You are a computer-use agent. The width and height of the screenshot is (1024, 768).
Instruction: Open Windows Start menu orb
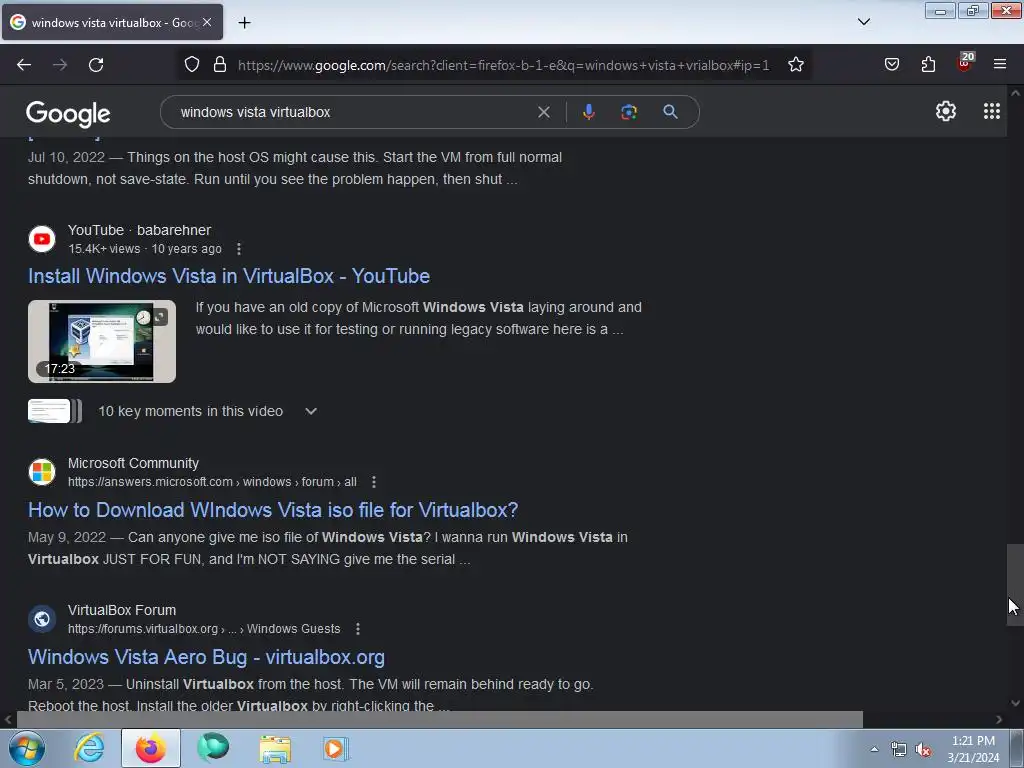(27, 748)
